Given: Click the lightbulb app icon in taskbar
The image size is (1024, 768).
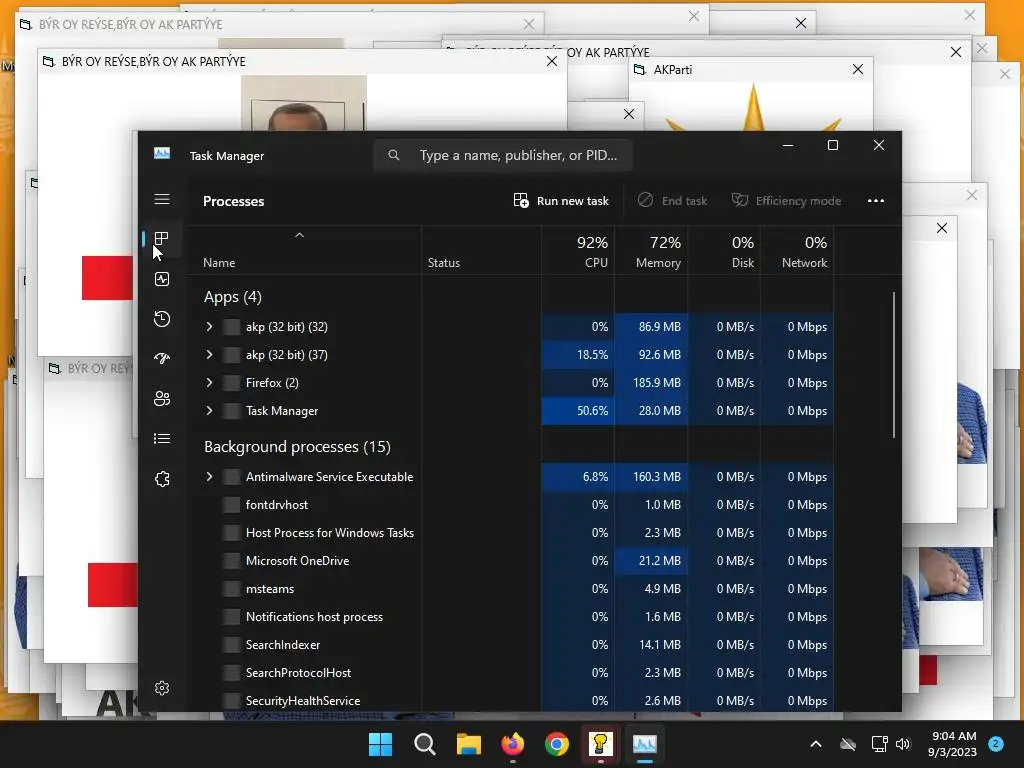Looking at the screenshot, I should [601, 744].
